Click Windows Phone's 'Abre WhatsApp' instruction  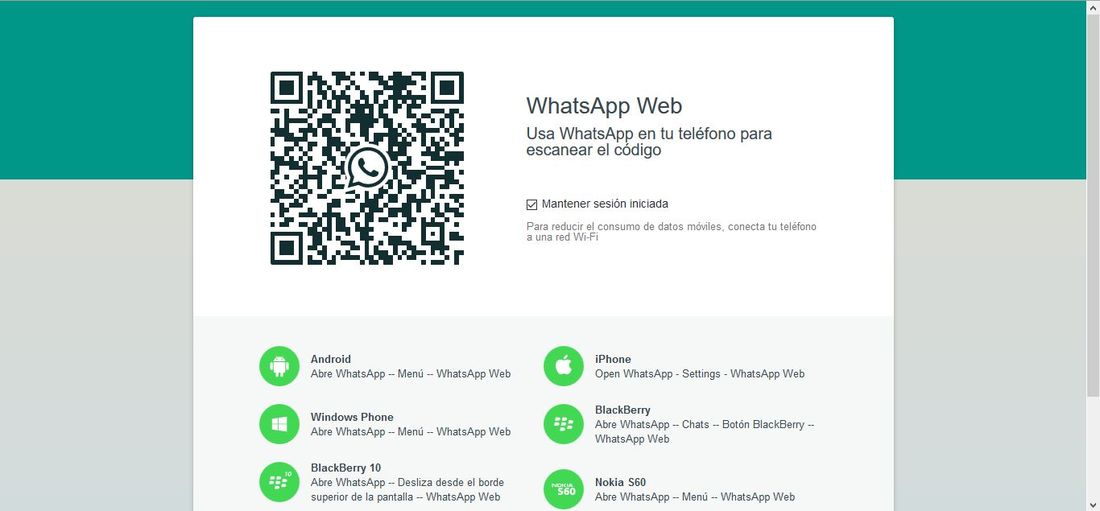410,432
